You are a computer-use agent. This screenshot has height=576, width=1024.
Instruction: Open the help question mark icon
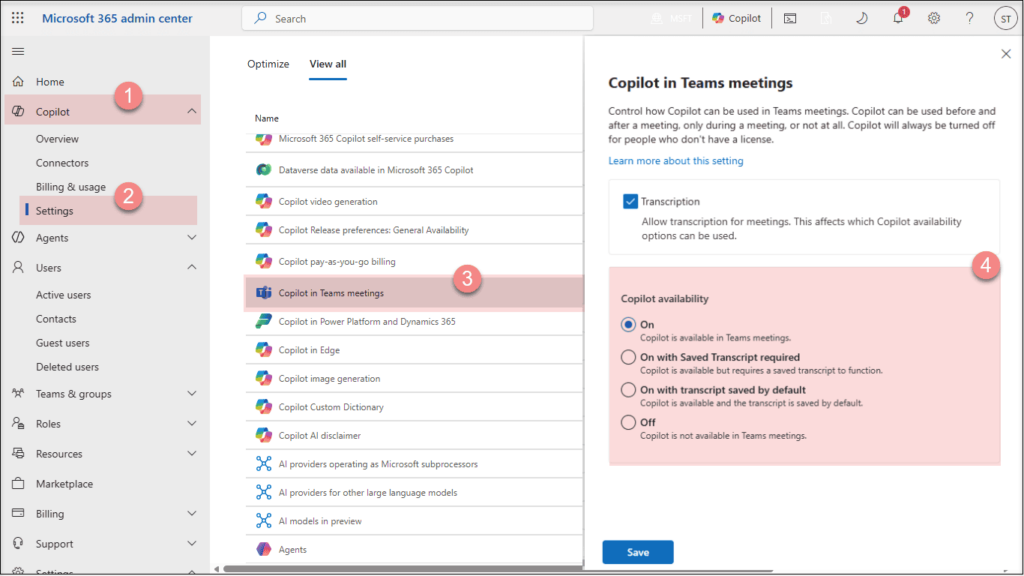coord(970,18)
